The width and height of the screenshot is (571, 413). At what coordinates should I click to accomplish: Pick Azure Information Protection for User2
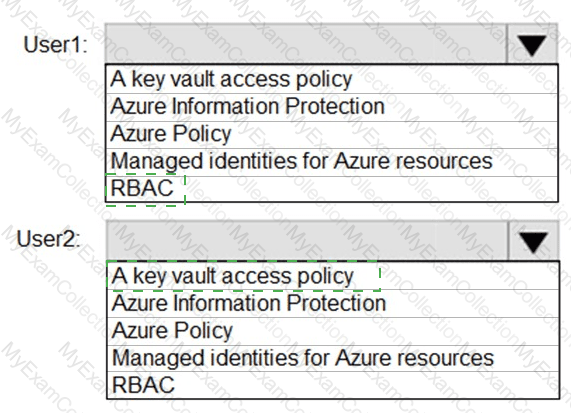tap(333, 303)
